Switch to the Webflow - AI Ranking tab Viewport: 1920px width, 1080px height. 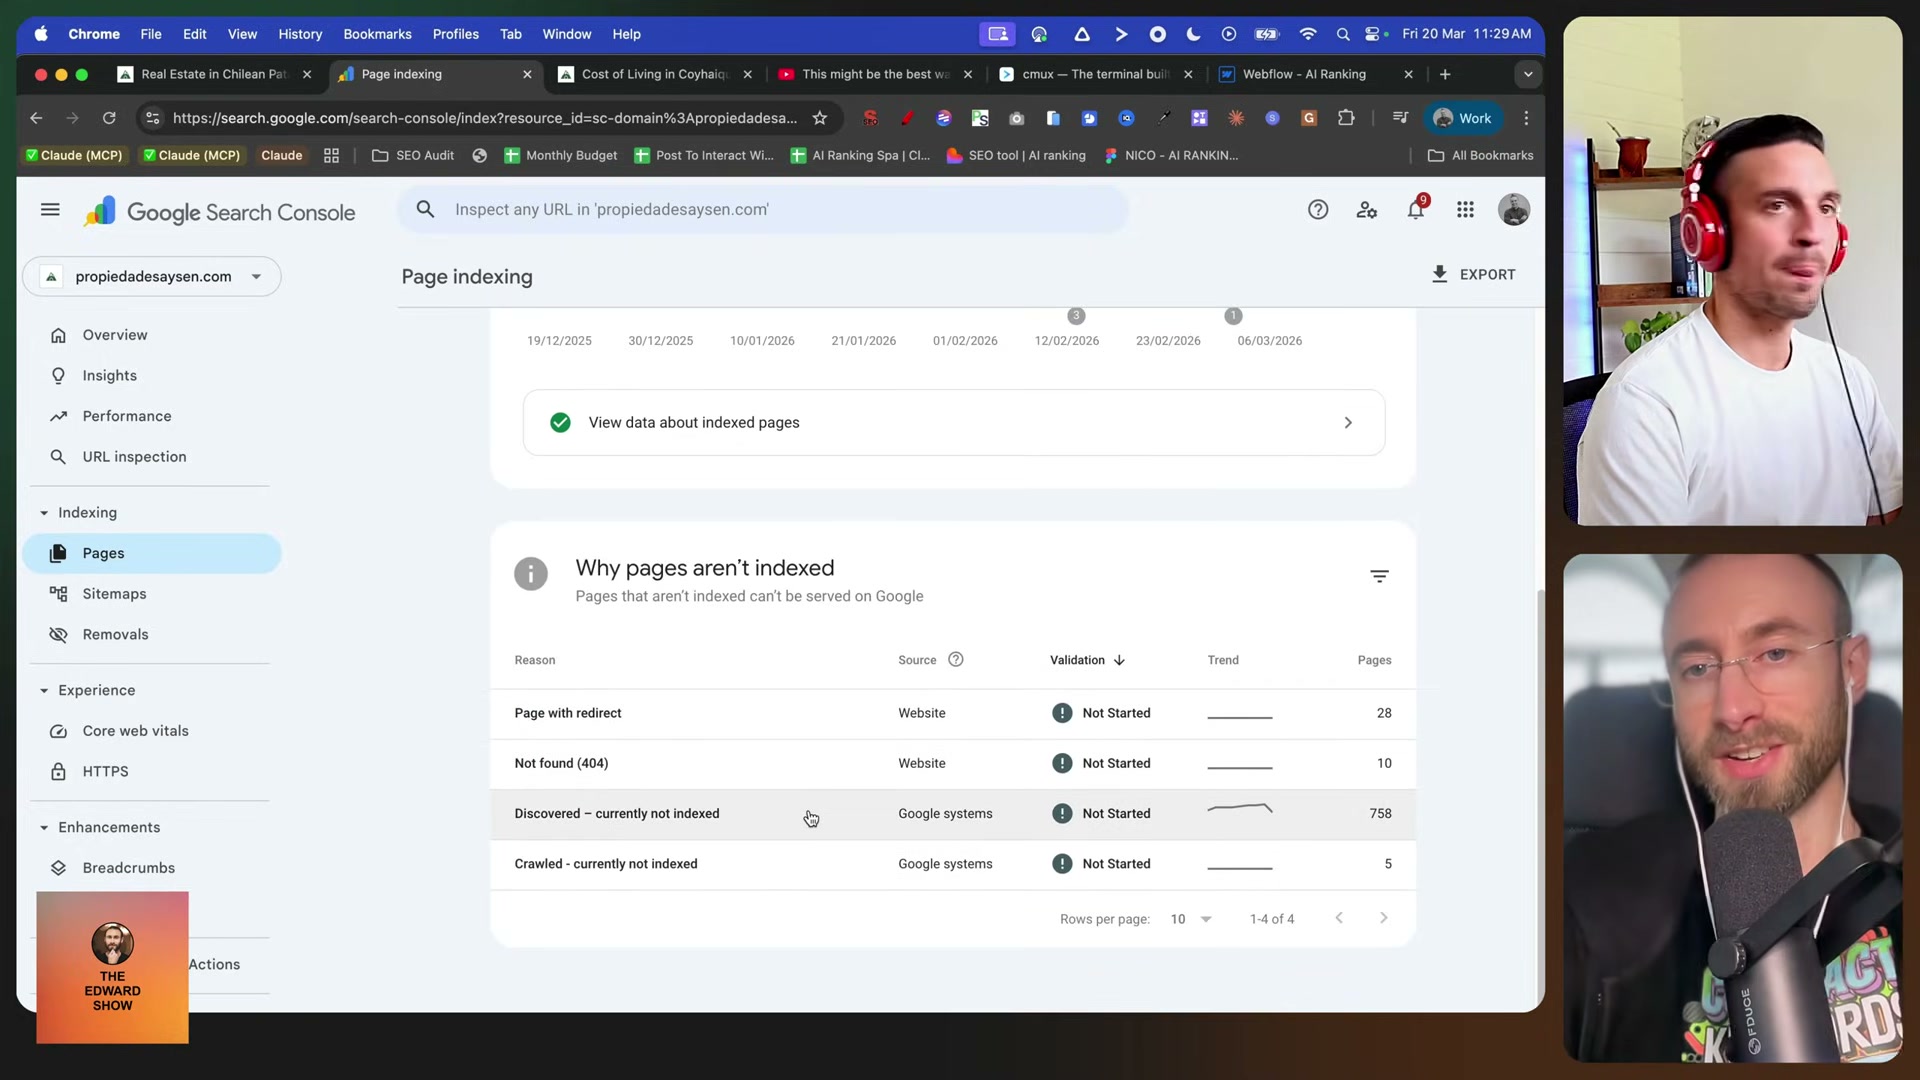1303,74
